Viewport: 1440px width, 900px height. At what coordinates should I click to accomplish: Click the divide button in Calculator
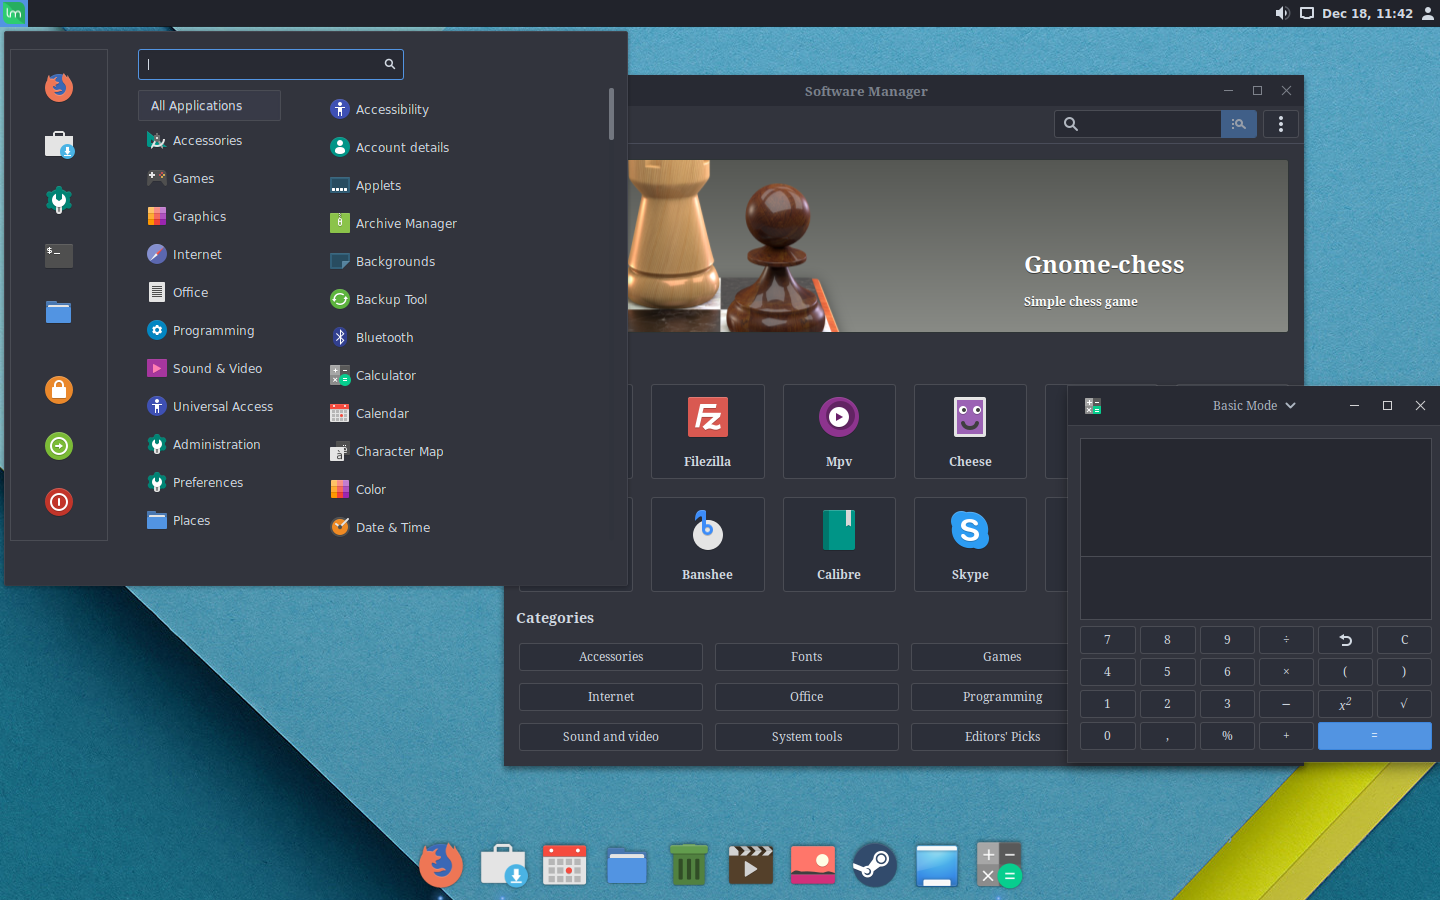[x=1286, y=640]
